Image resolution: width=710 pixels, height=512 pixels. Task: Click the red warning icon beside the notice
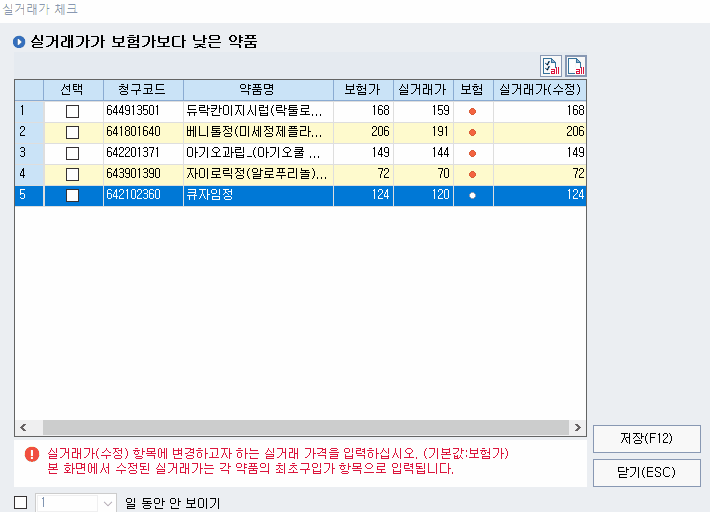pyautogui.click(x=32, y=453)
